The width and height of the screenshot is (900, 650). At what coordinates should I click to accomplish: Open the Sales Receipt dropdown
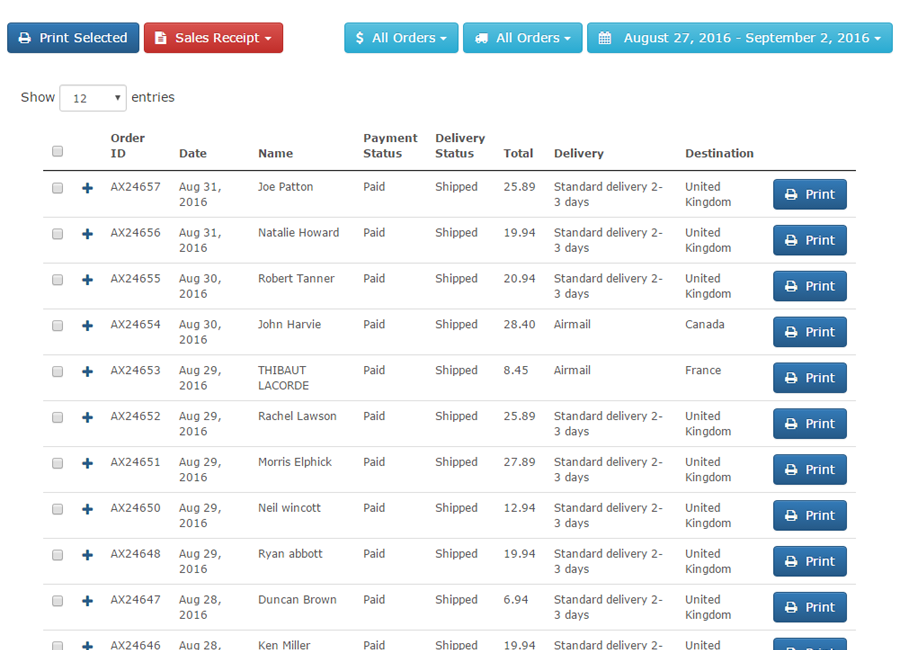pos(213,38)
